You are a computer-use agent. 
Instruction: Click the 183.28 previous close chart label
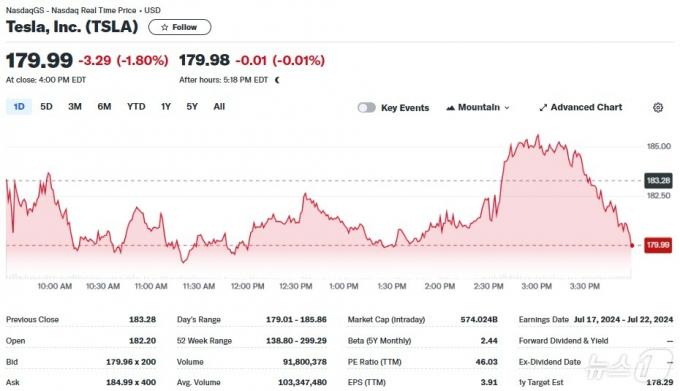tap(658, 180)
